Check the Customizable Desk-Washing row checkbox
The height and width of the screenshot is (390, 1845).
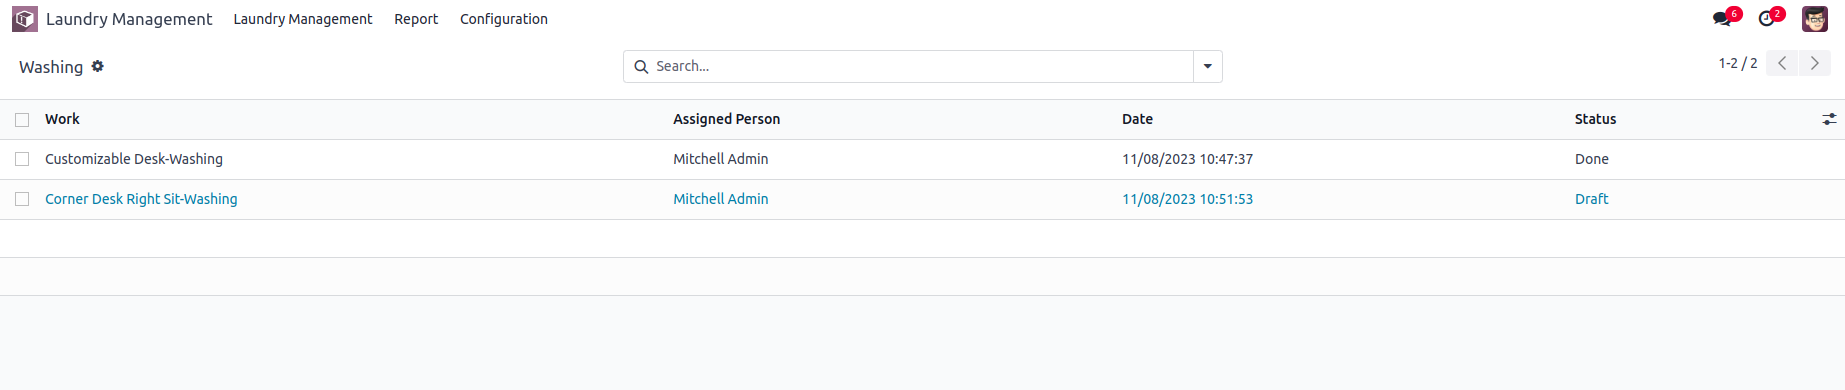pos(22,159)
